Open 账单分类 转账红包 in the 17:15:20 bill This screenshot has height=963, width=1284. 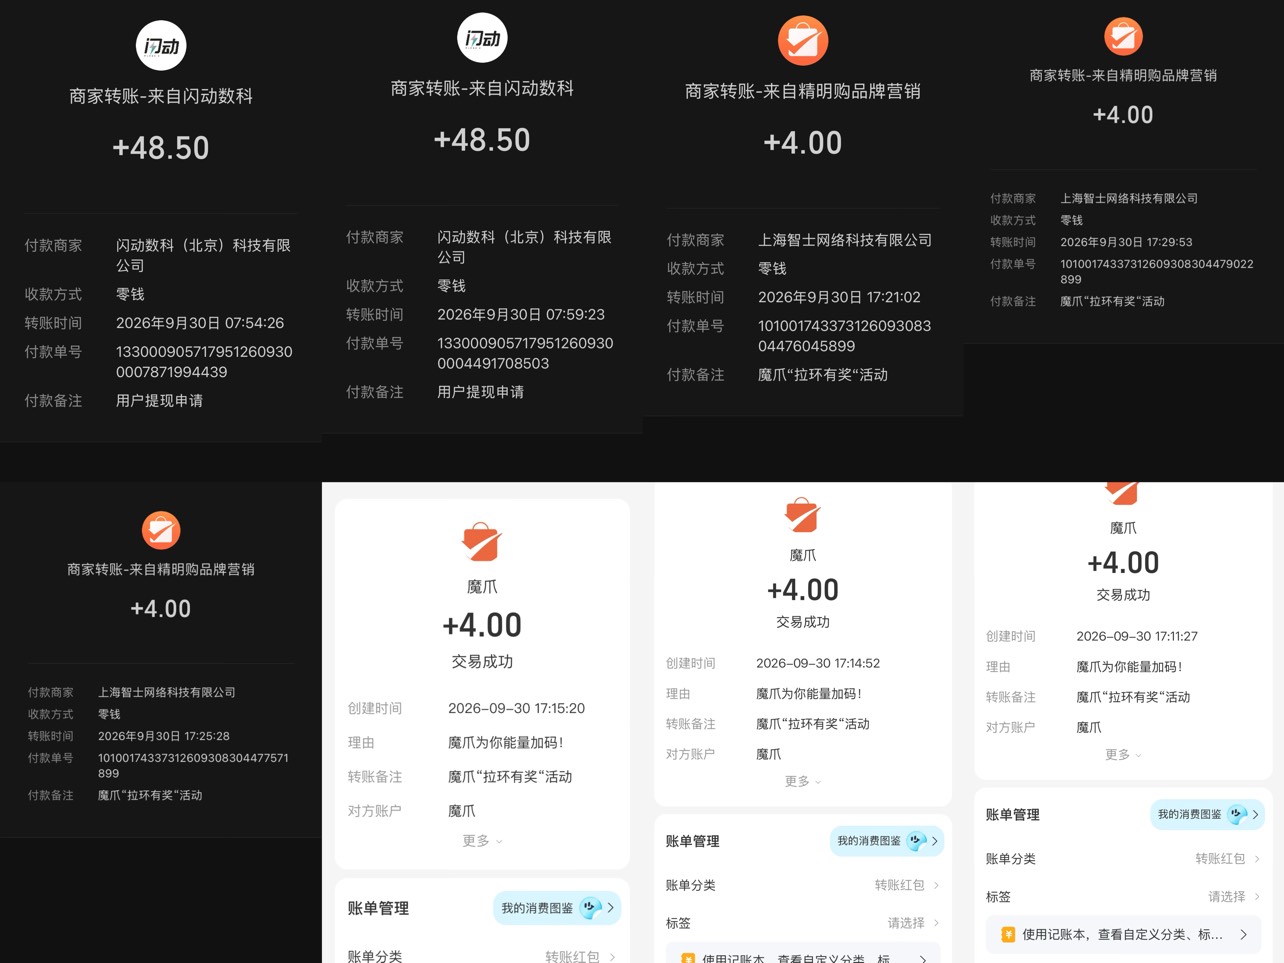click(482, 956)
